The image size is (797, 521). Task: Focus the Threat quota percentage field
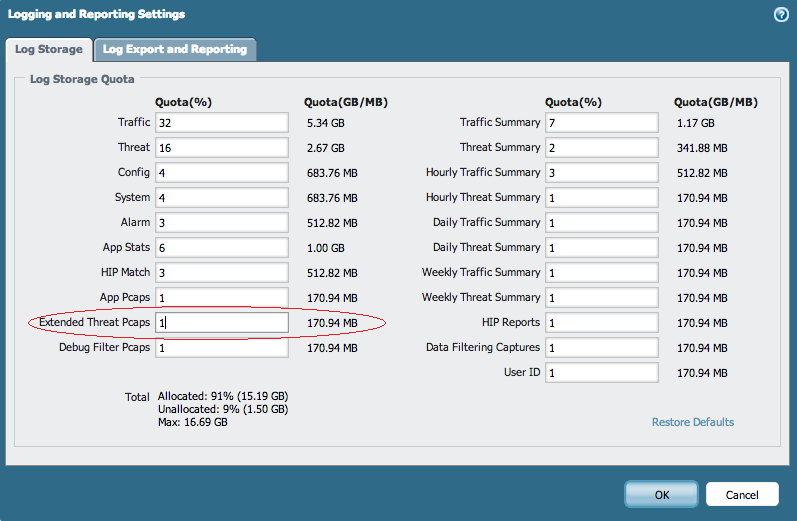[x=221, y=147]
